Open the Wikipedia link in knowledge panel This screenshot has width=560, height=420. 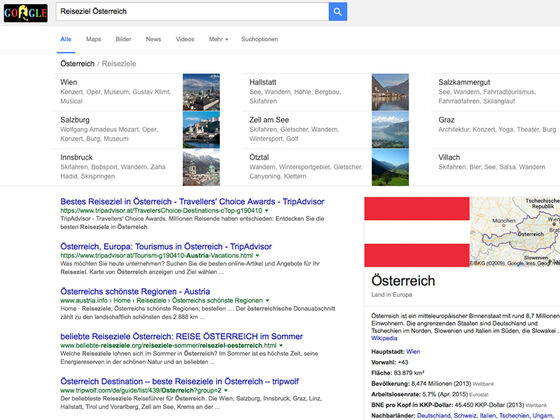click(x=384, y=338)
